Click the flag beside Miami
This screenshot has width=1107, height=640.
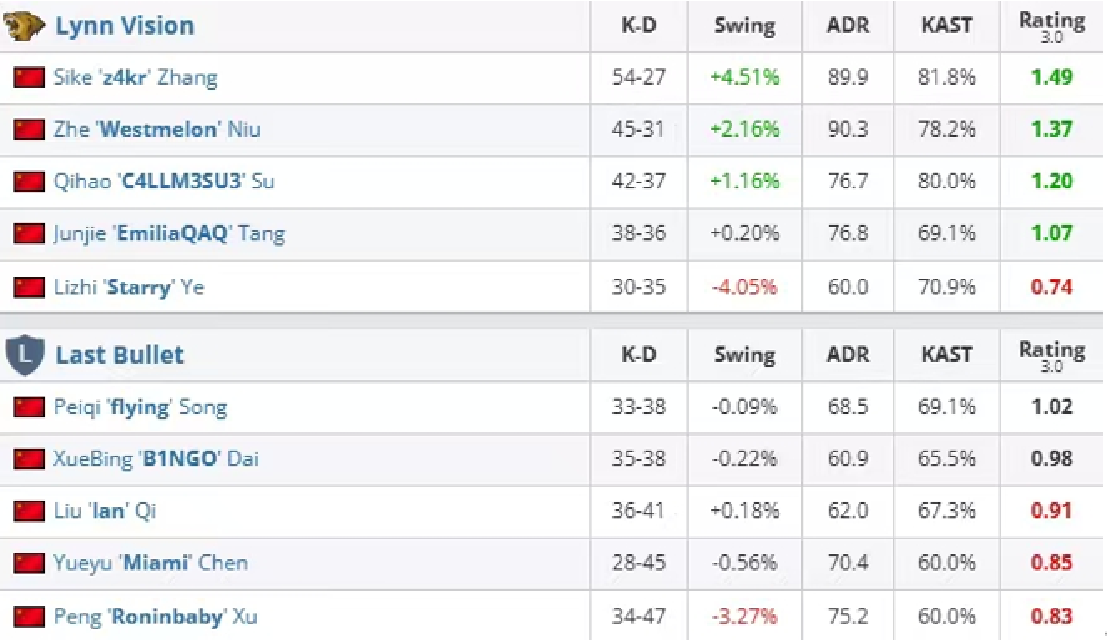pos(29,563)
